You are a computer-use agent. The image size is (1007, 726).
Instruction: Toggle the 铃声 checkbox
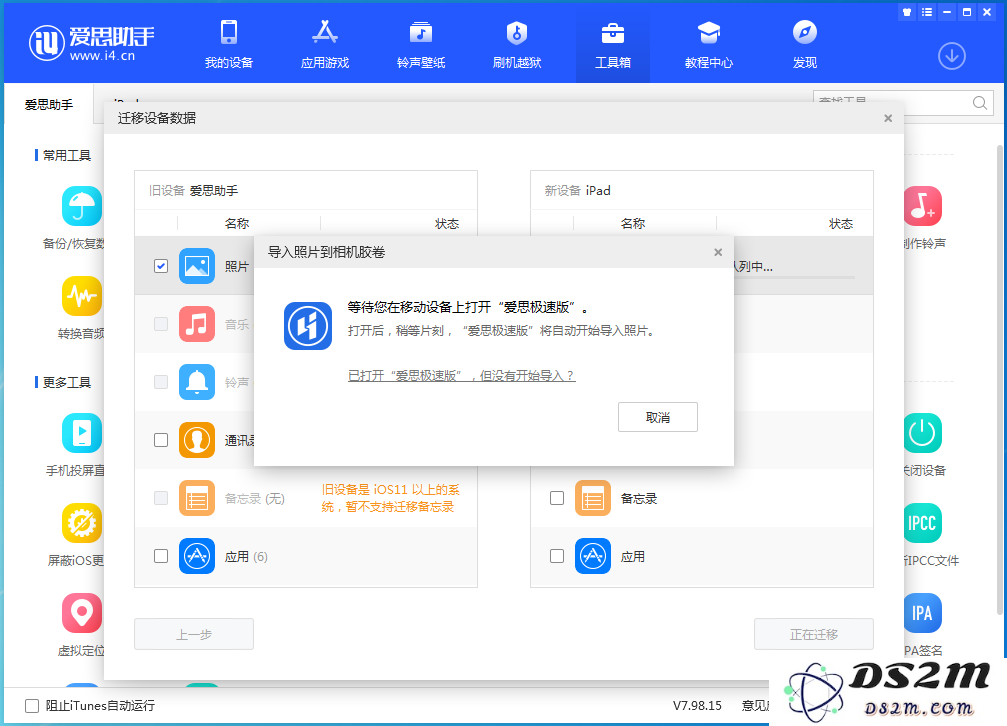[x=161, y=382]
